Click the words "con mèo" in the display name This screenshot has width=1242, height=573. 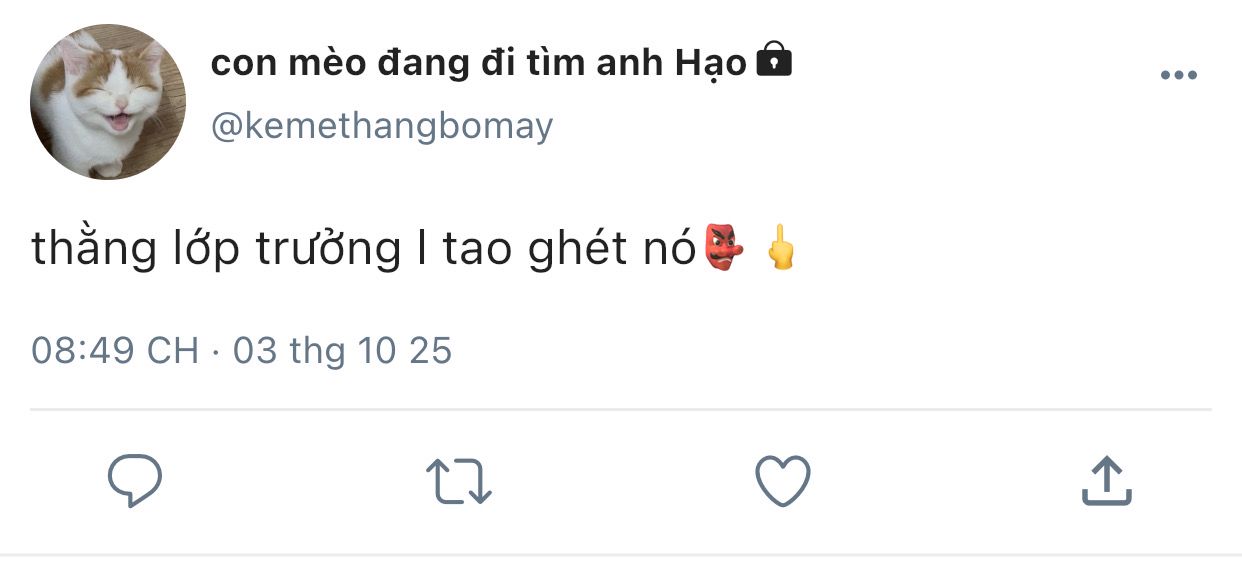(x=275, y=64)
